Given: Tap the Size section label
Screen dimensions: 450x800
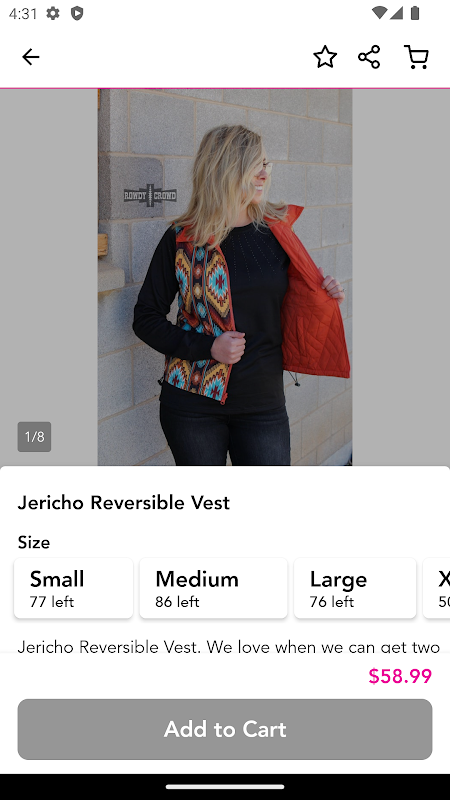Looking at the screenshot, I should click(x=34, y=542).
